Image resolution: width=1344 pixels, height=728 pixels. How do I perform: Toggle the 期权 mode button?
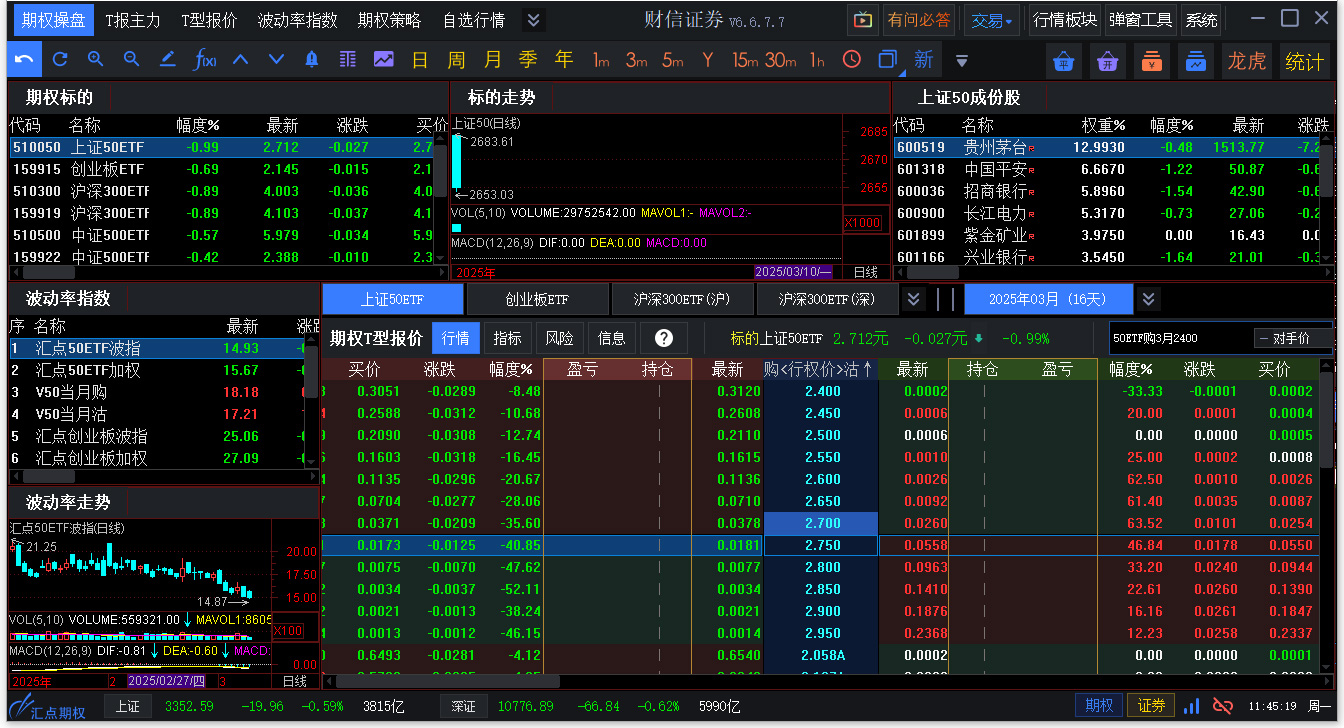pos(1098,705)
